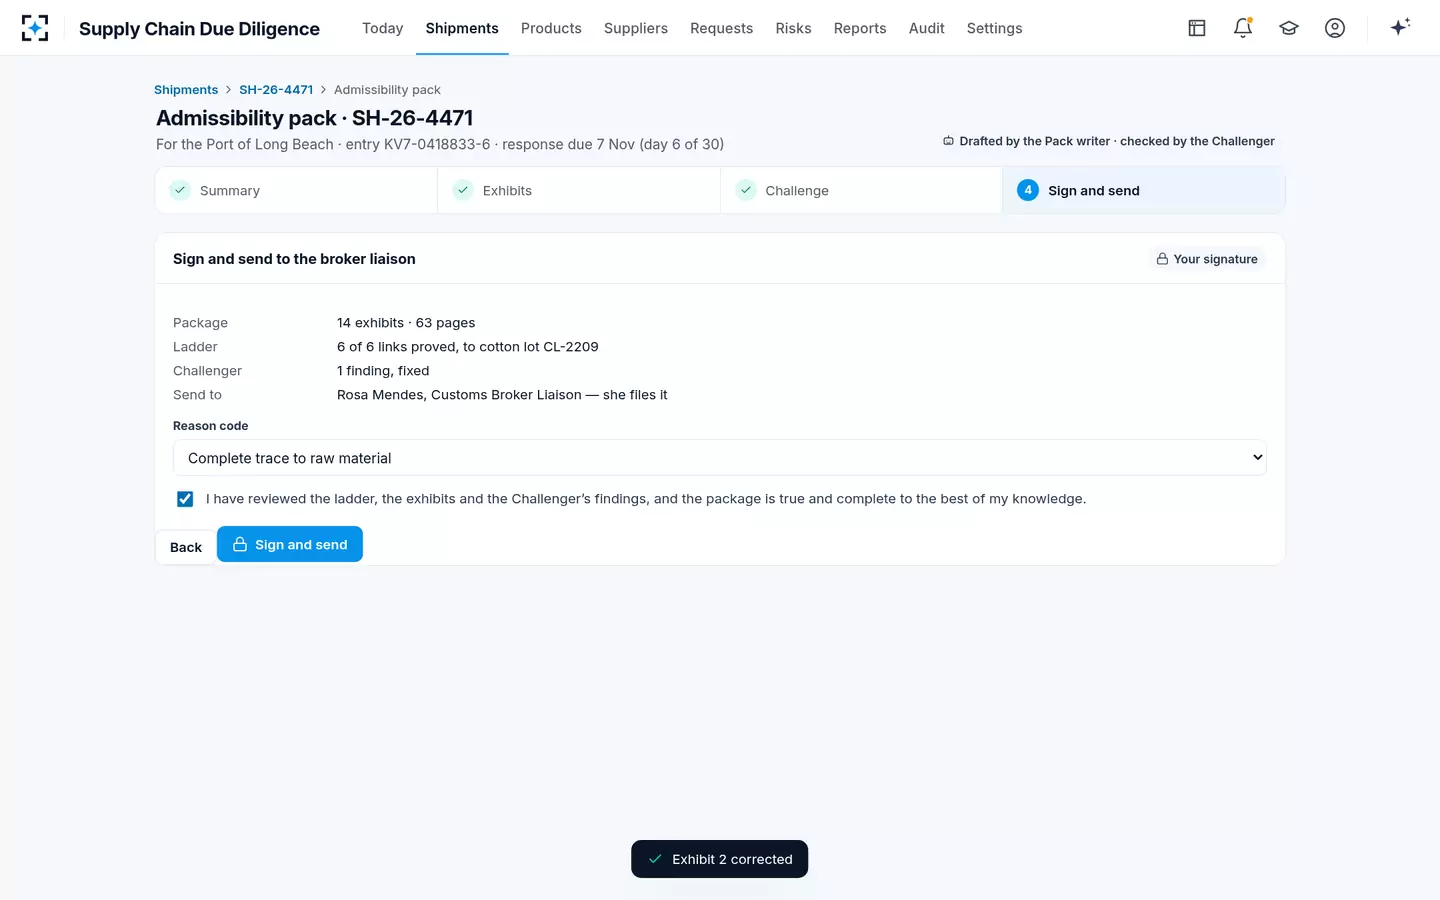Click the text '1 finding, fixed'
The image size is (1440, 900).
click(x=383, y=371)
